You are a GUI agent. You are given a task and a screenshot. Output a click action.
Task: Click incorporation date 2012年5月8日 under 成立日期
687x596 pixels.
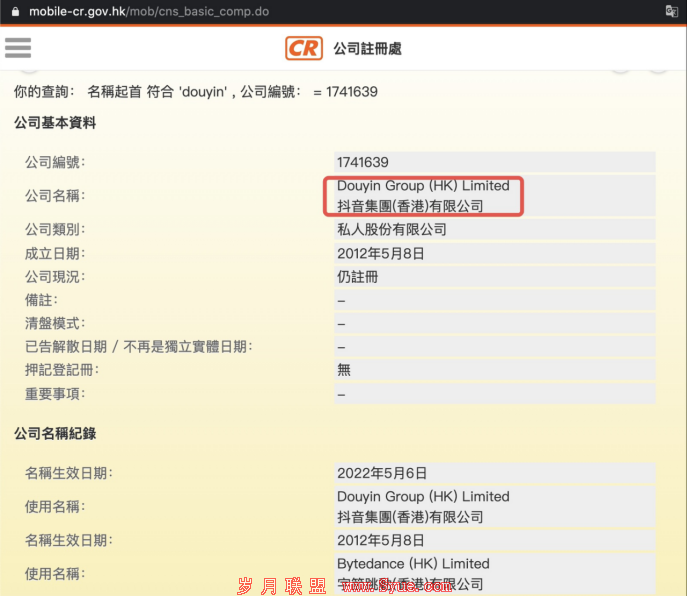[x=380, y=253]
